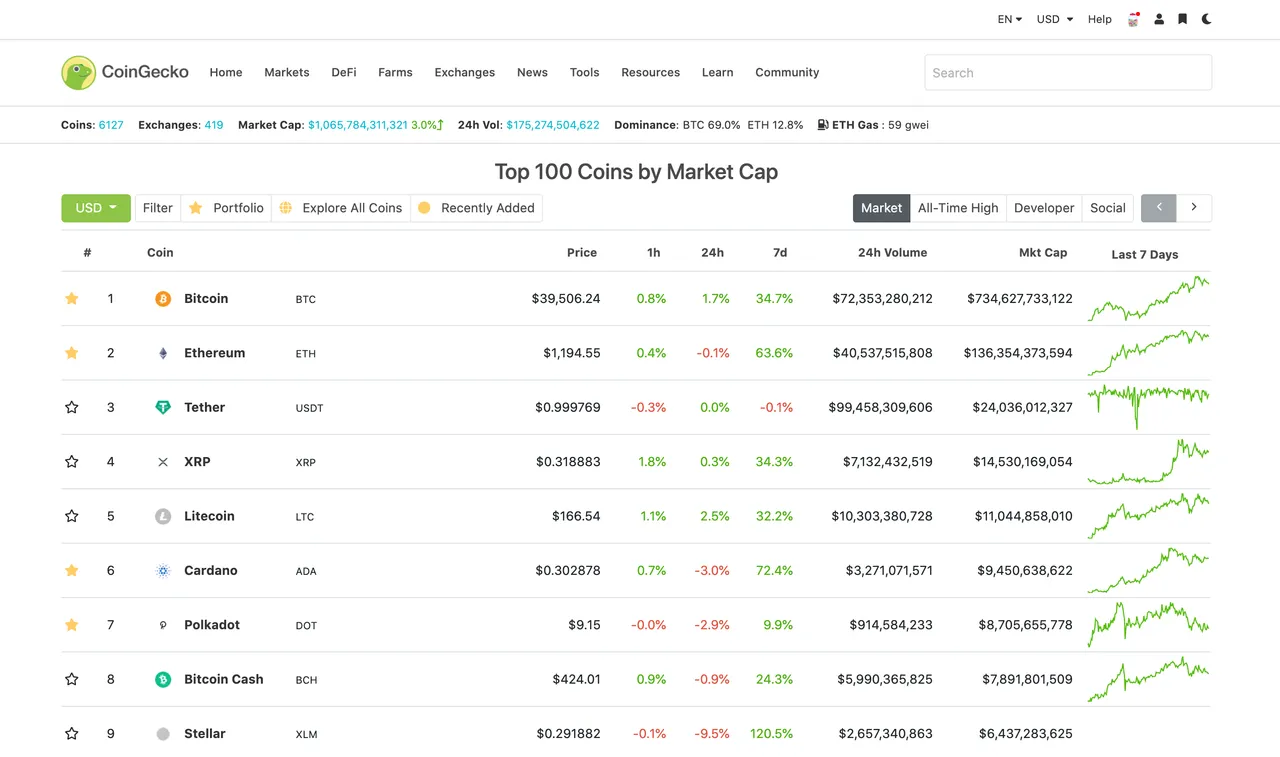
Task: Open the Bitcoin 7-day sparkline chart
Action: (x=1148, y=299)
